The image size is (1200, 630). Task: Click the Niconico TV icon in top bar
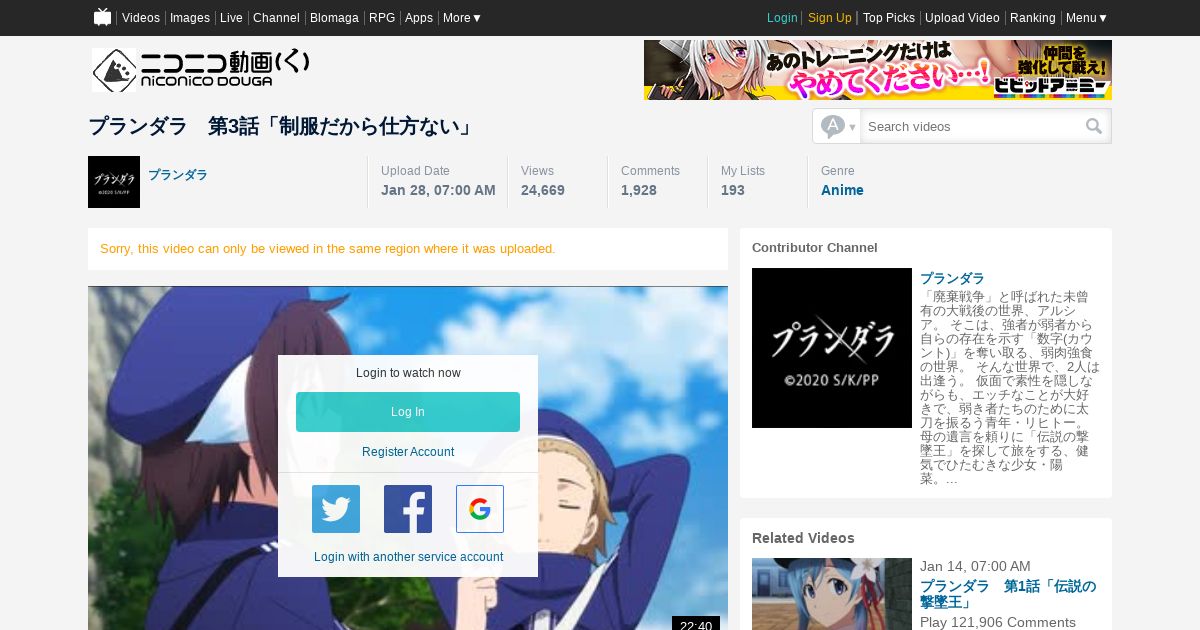pyautogui.click(x=102, y=17)
